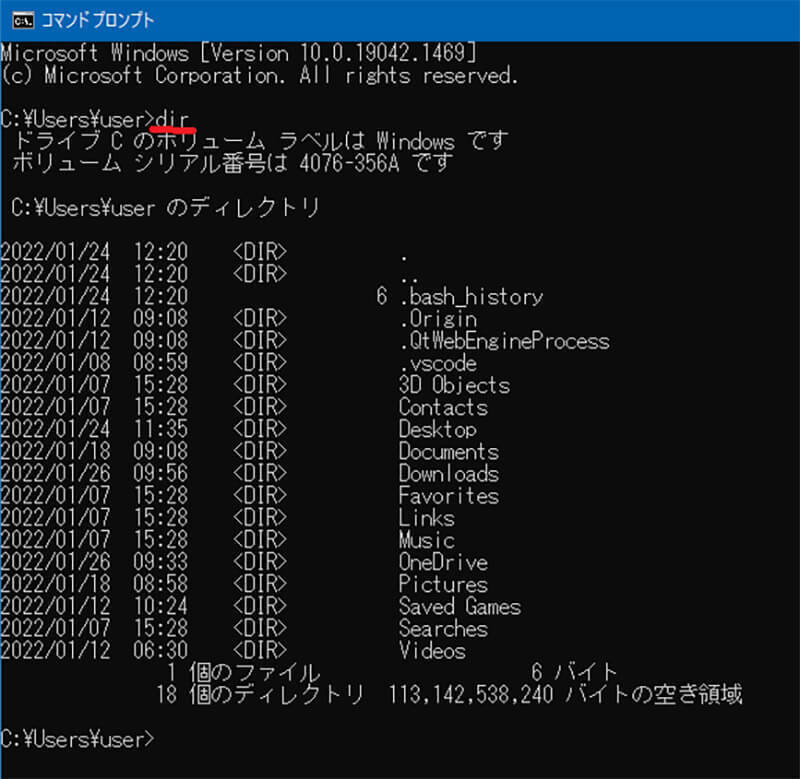Click the 3D Objects directory entry

click(x=454, y=385)
